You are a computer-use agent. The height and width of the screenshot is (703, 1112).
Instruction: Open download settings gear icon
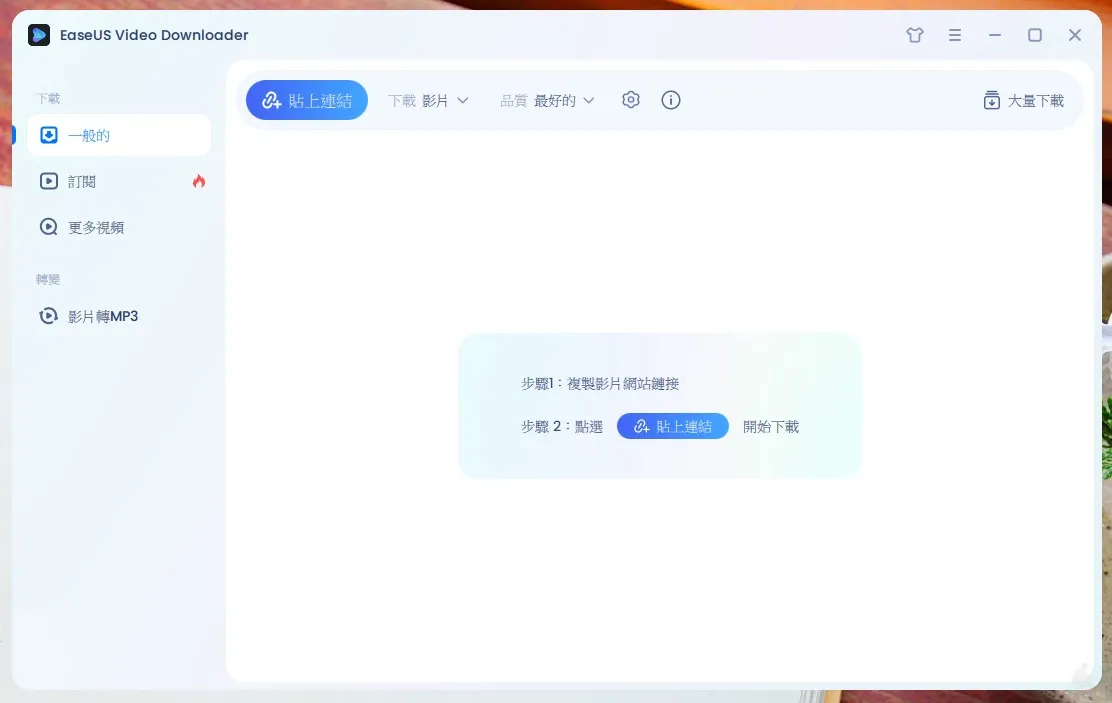point(630,100)
